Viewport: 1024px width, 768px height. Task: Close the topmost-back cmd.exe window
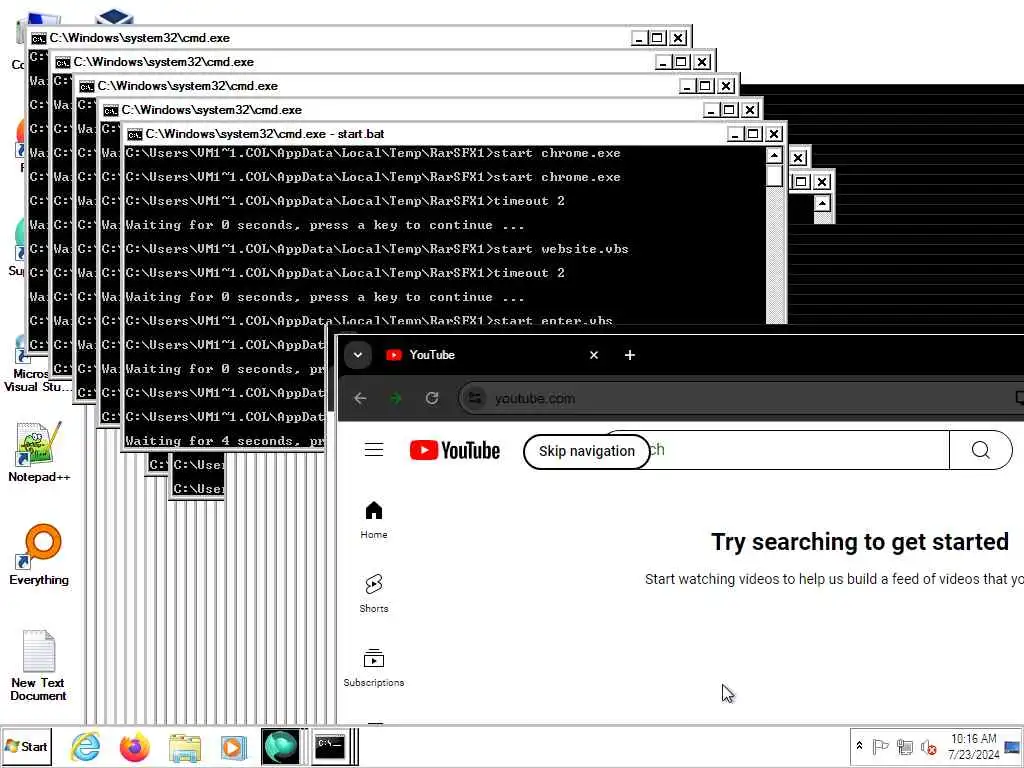(679, 38)
